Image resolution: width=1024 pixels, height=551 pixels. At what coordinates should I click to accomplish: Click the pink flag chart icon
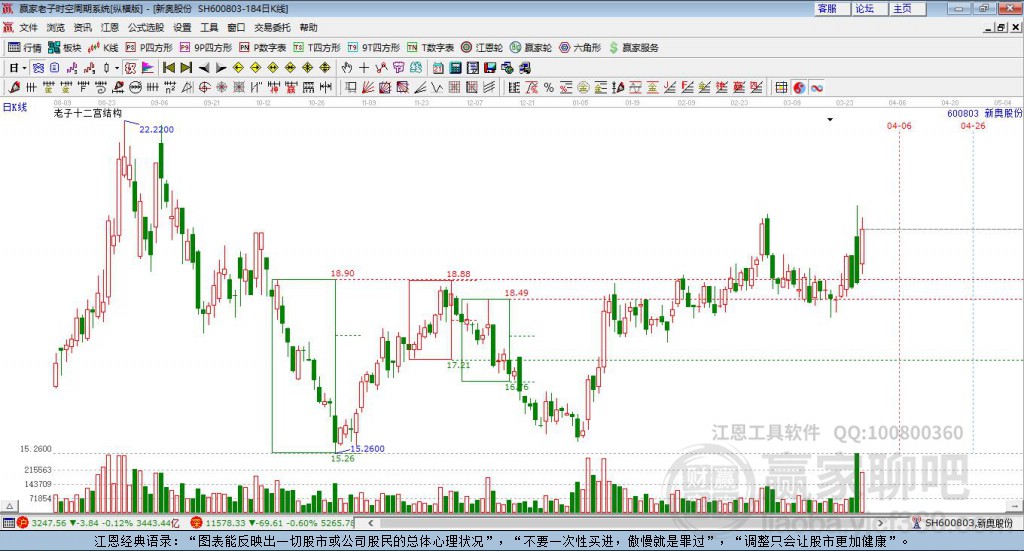tap(148, 68)
